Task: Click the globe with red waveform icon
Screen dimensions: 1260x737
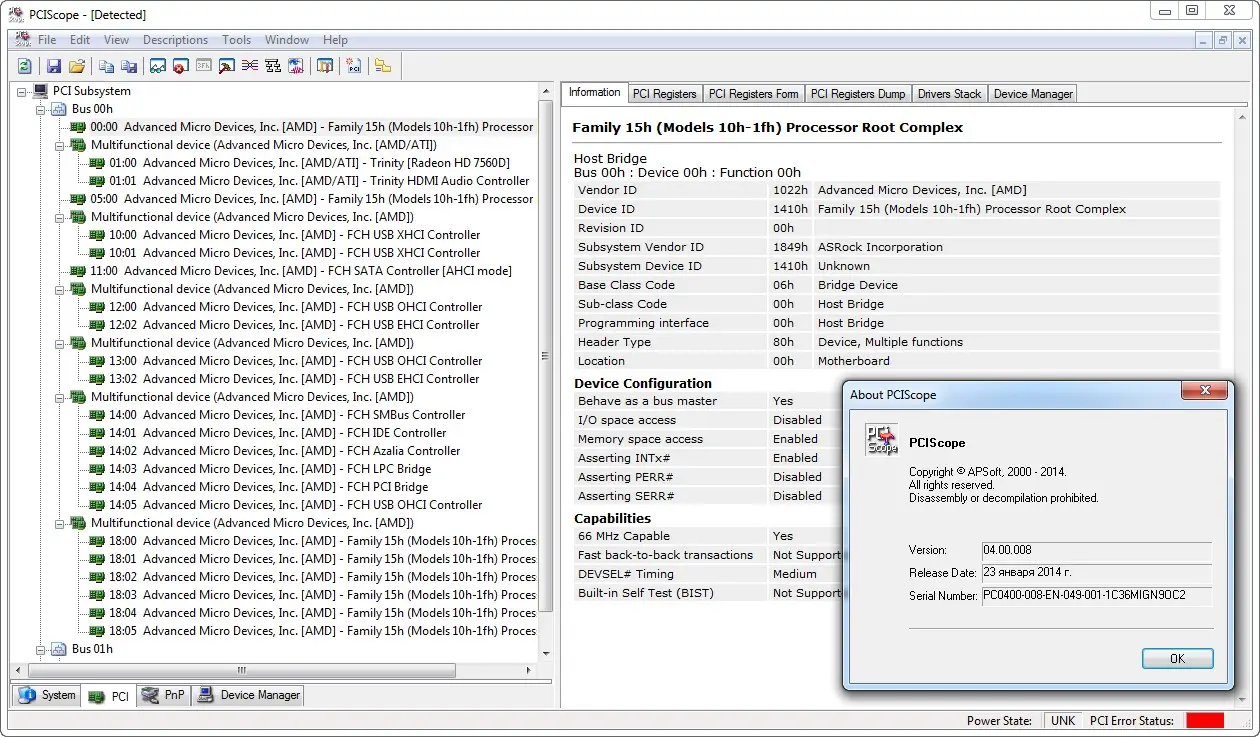Action: pyautogui.click(x=296, y=66)
